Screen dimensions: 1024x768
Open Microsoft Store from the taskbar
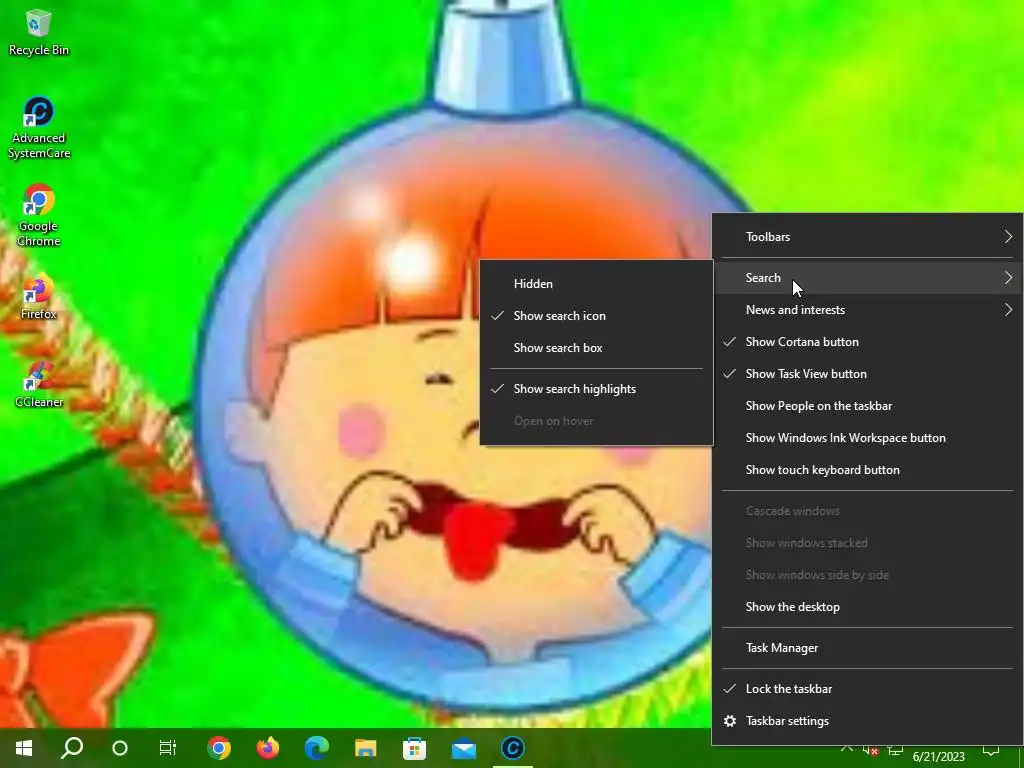pyautogui.click(x=415, y=748)
